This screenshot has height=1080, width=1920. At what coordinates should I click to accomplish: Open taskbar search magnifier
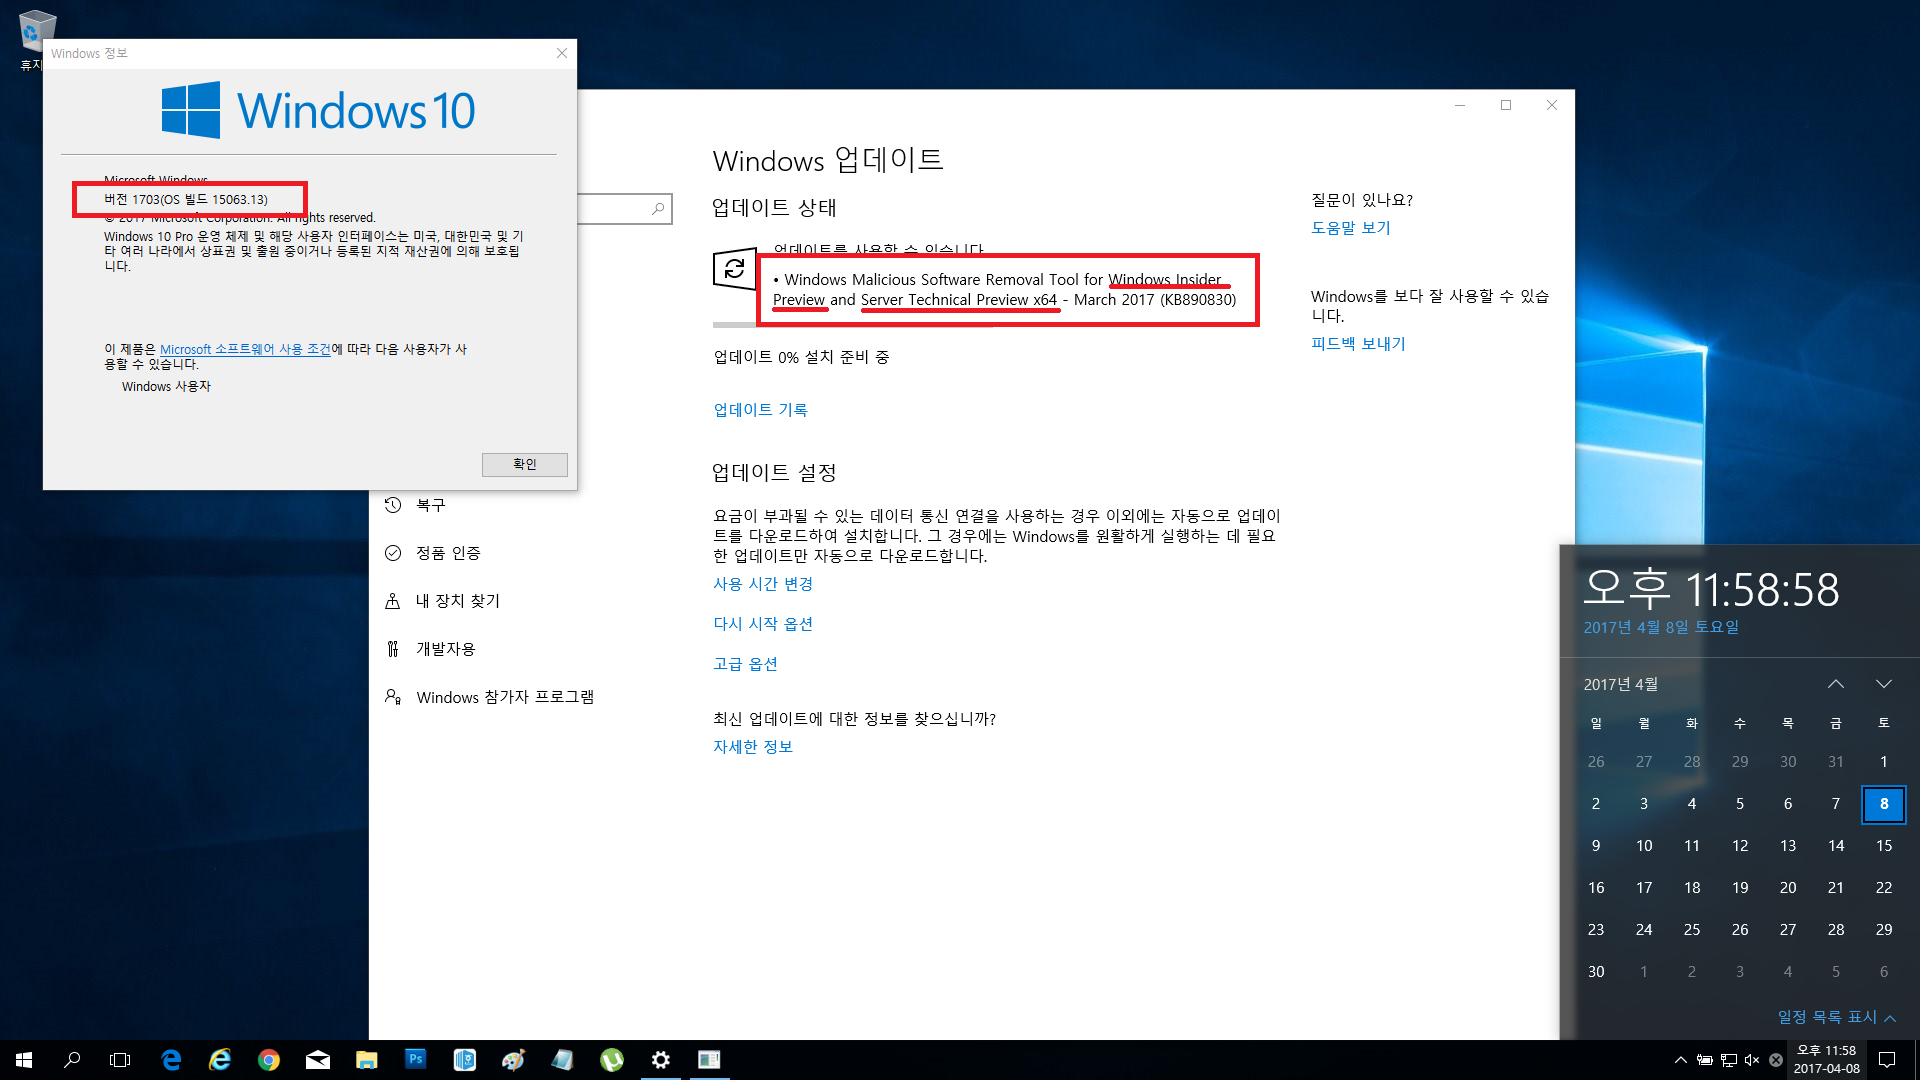coord(72,1060)
